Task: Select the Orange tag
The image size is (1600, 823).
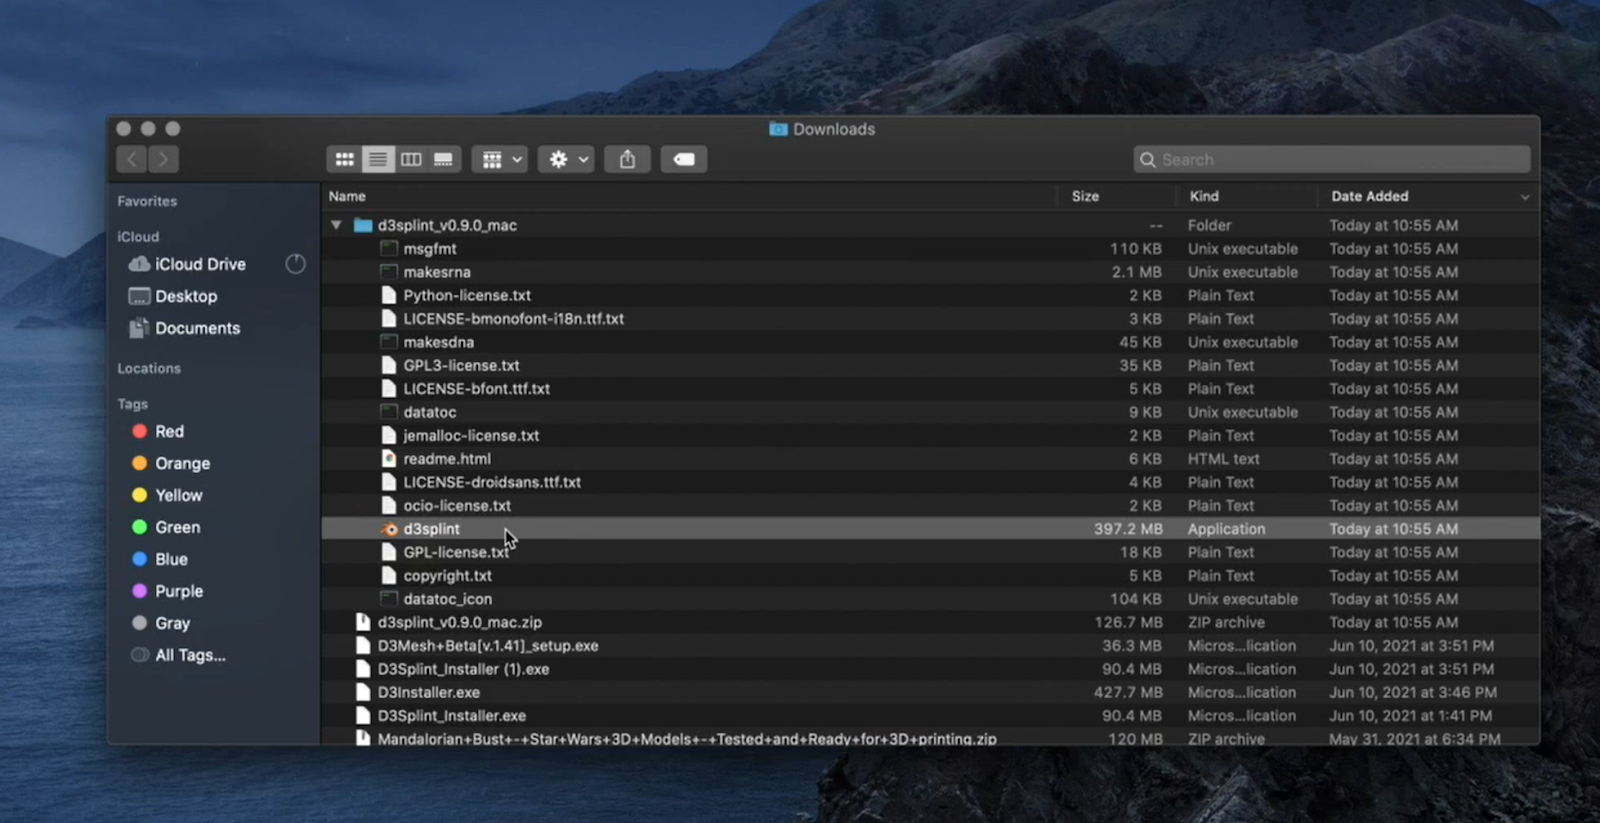Action: point(182,463)
